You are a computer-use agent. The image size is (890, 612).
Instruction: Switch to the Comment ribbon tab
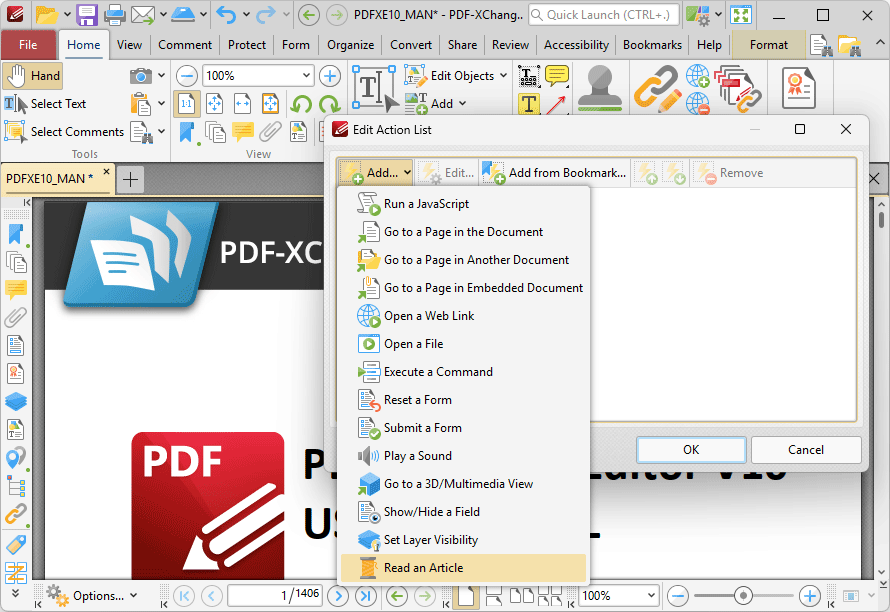click(x=184, y=45)
